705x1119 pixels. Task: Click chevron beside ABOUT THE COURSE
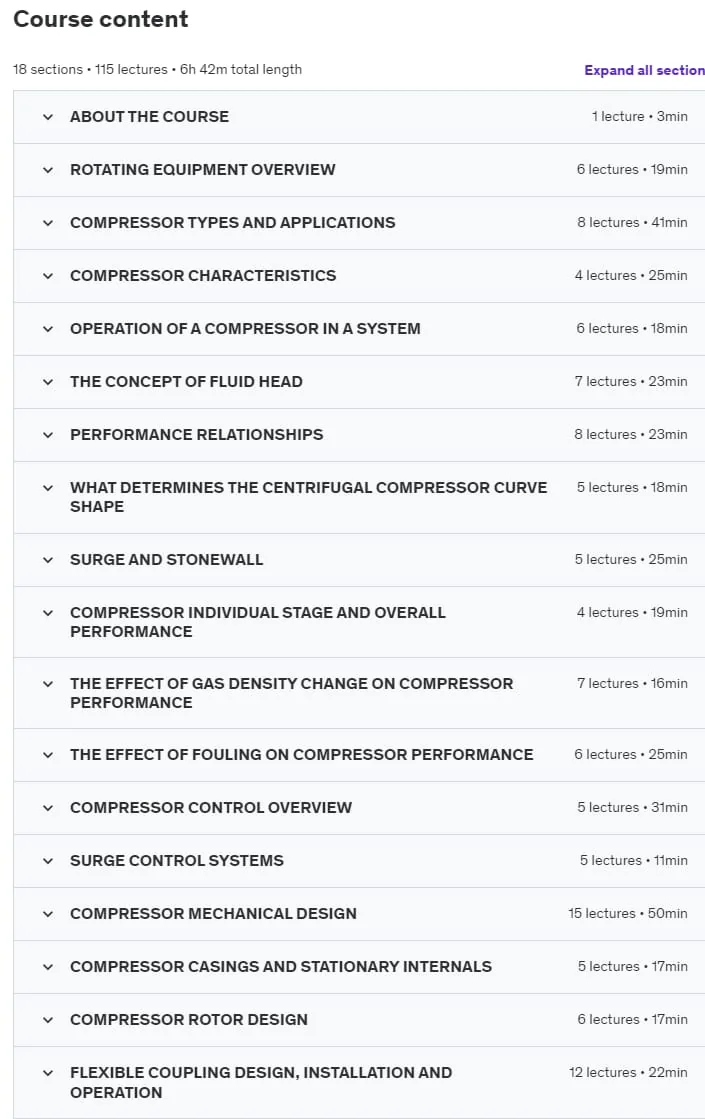(x=48, y=117)
